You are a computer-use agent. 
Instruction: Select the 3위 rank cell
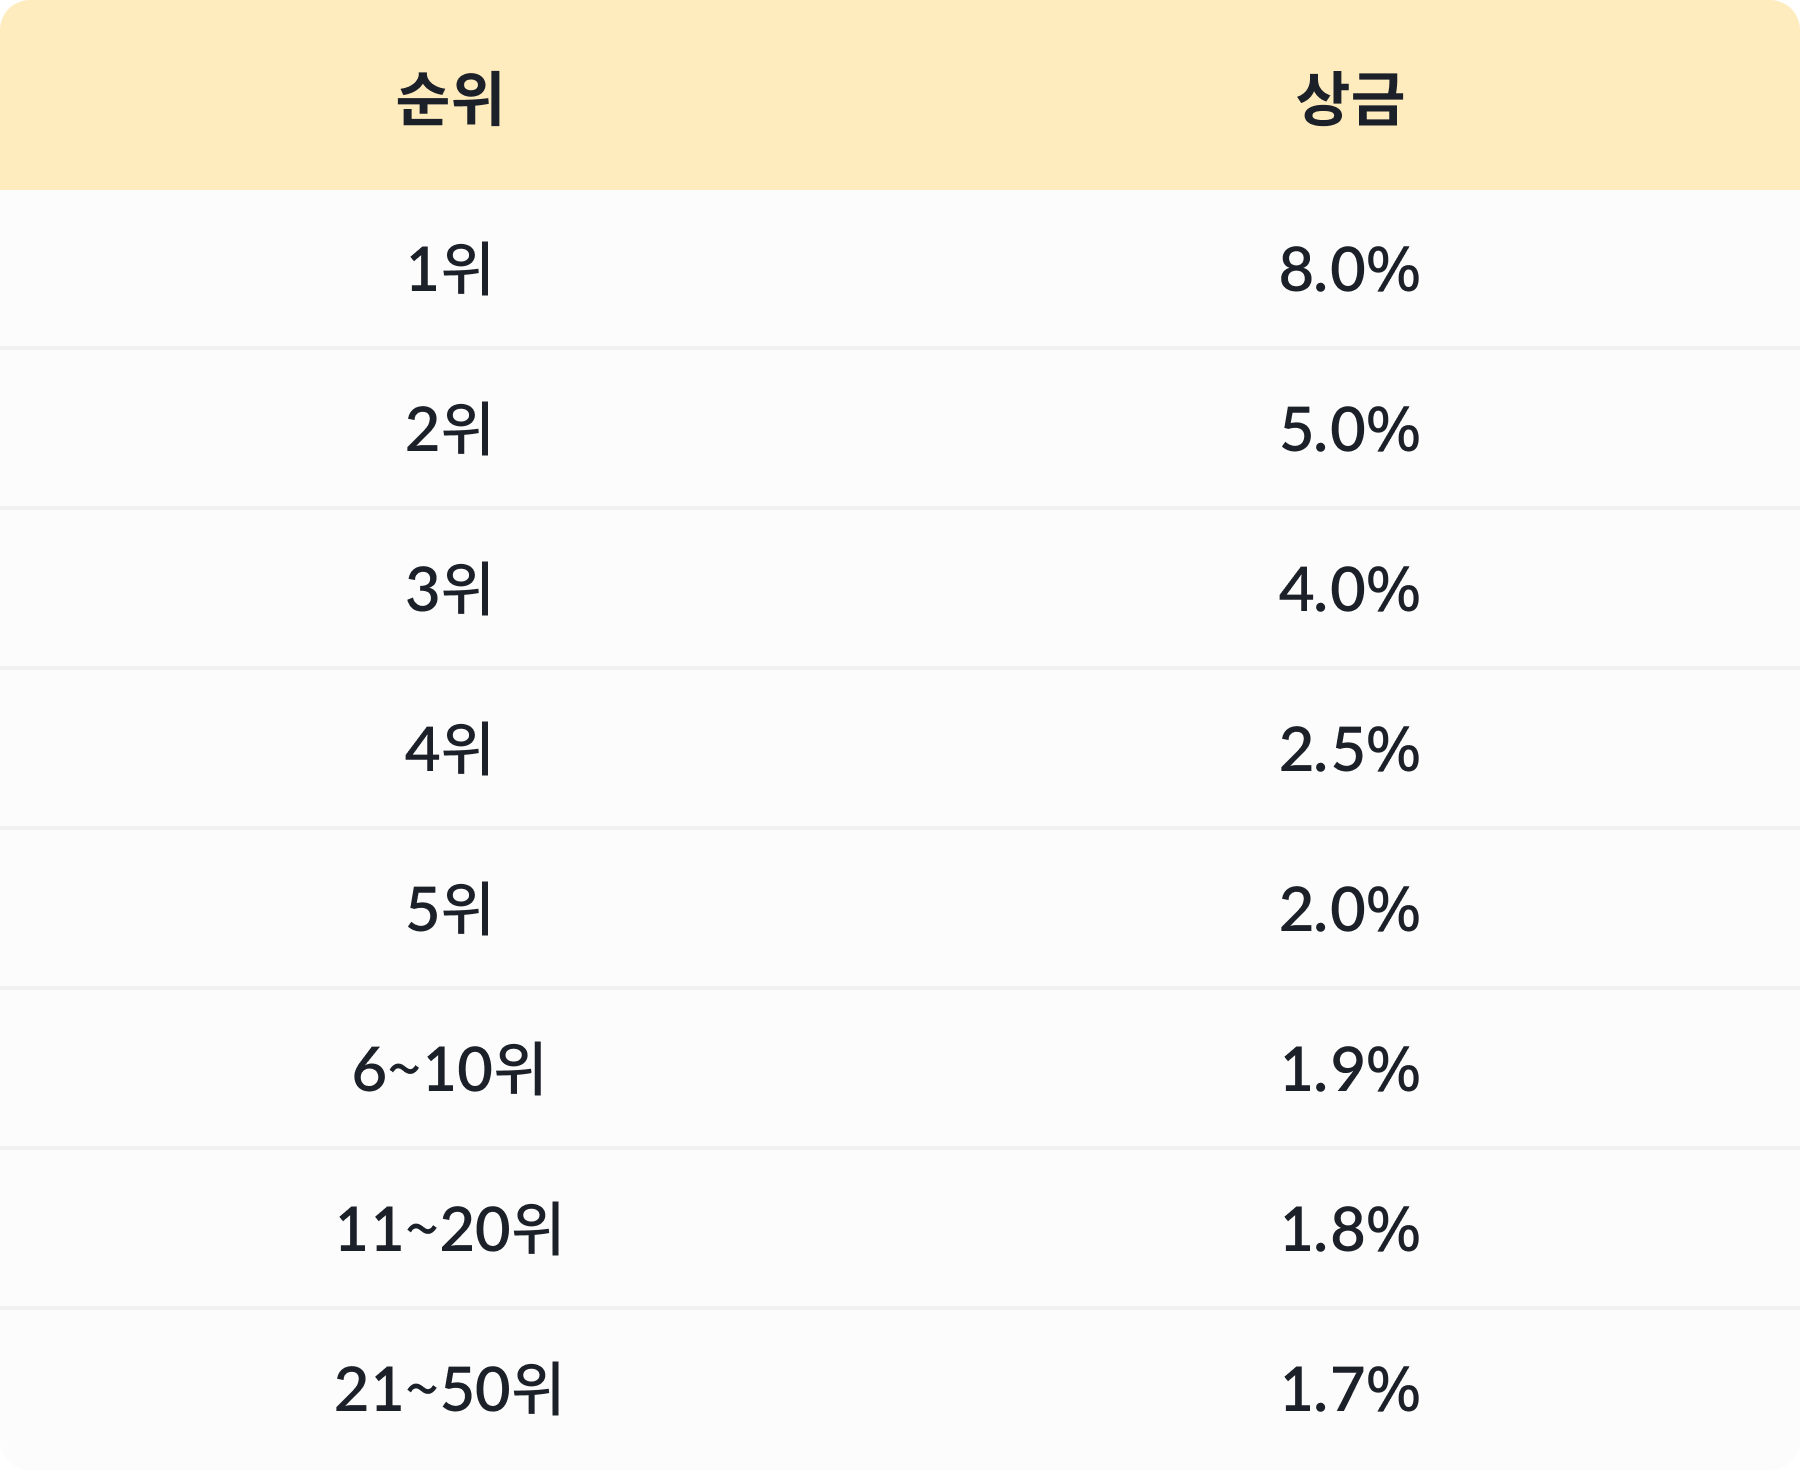pos(450,590)
